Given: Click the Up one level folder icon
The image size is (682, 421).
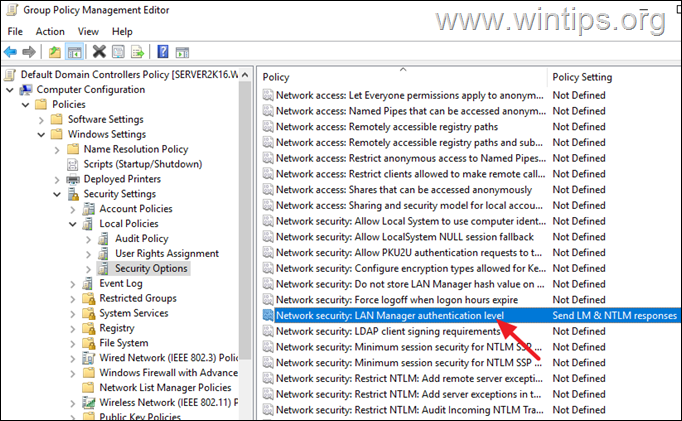Looking at the screenshot, I should [54, 52].
